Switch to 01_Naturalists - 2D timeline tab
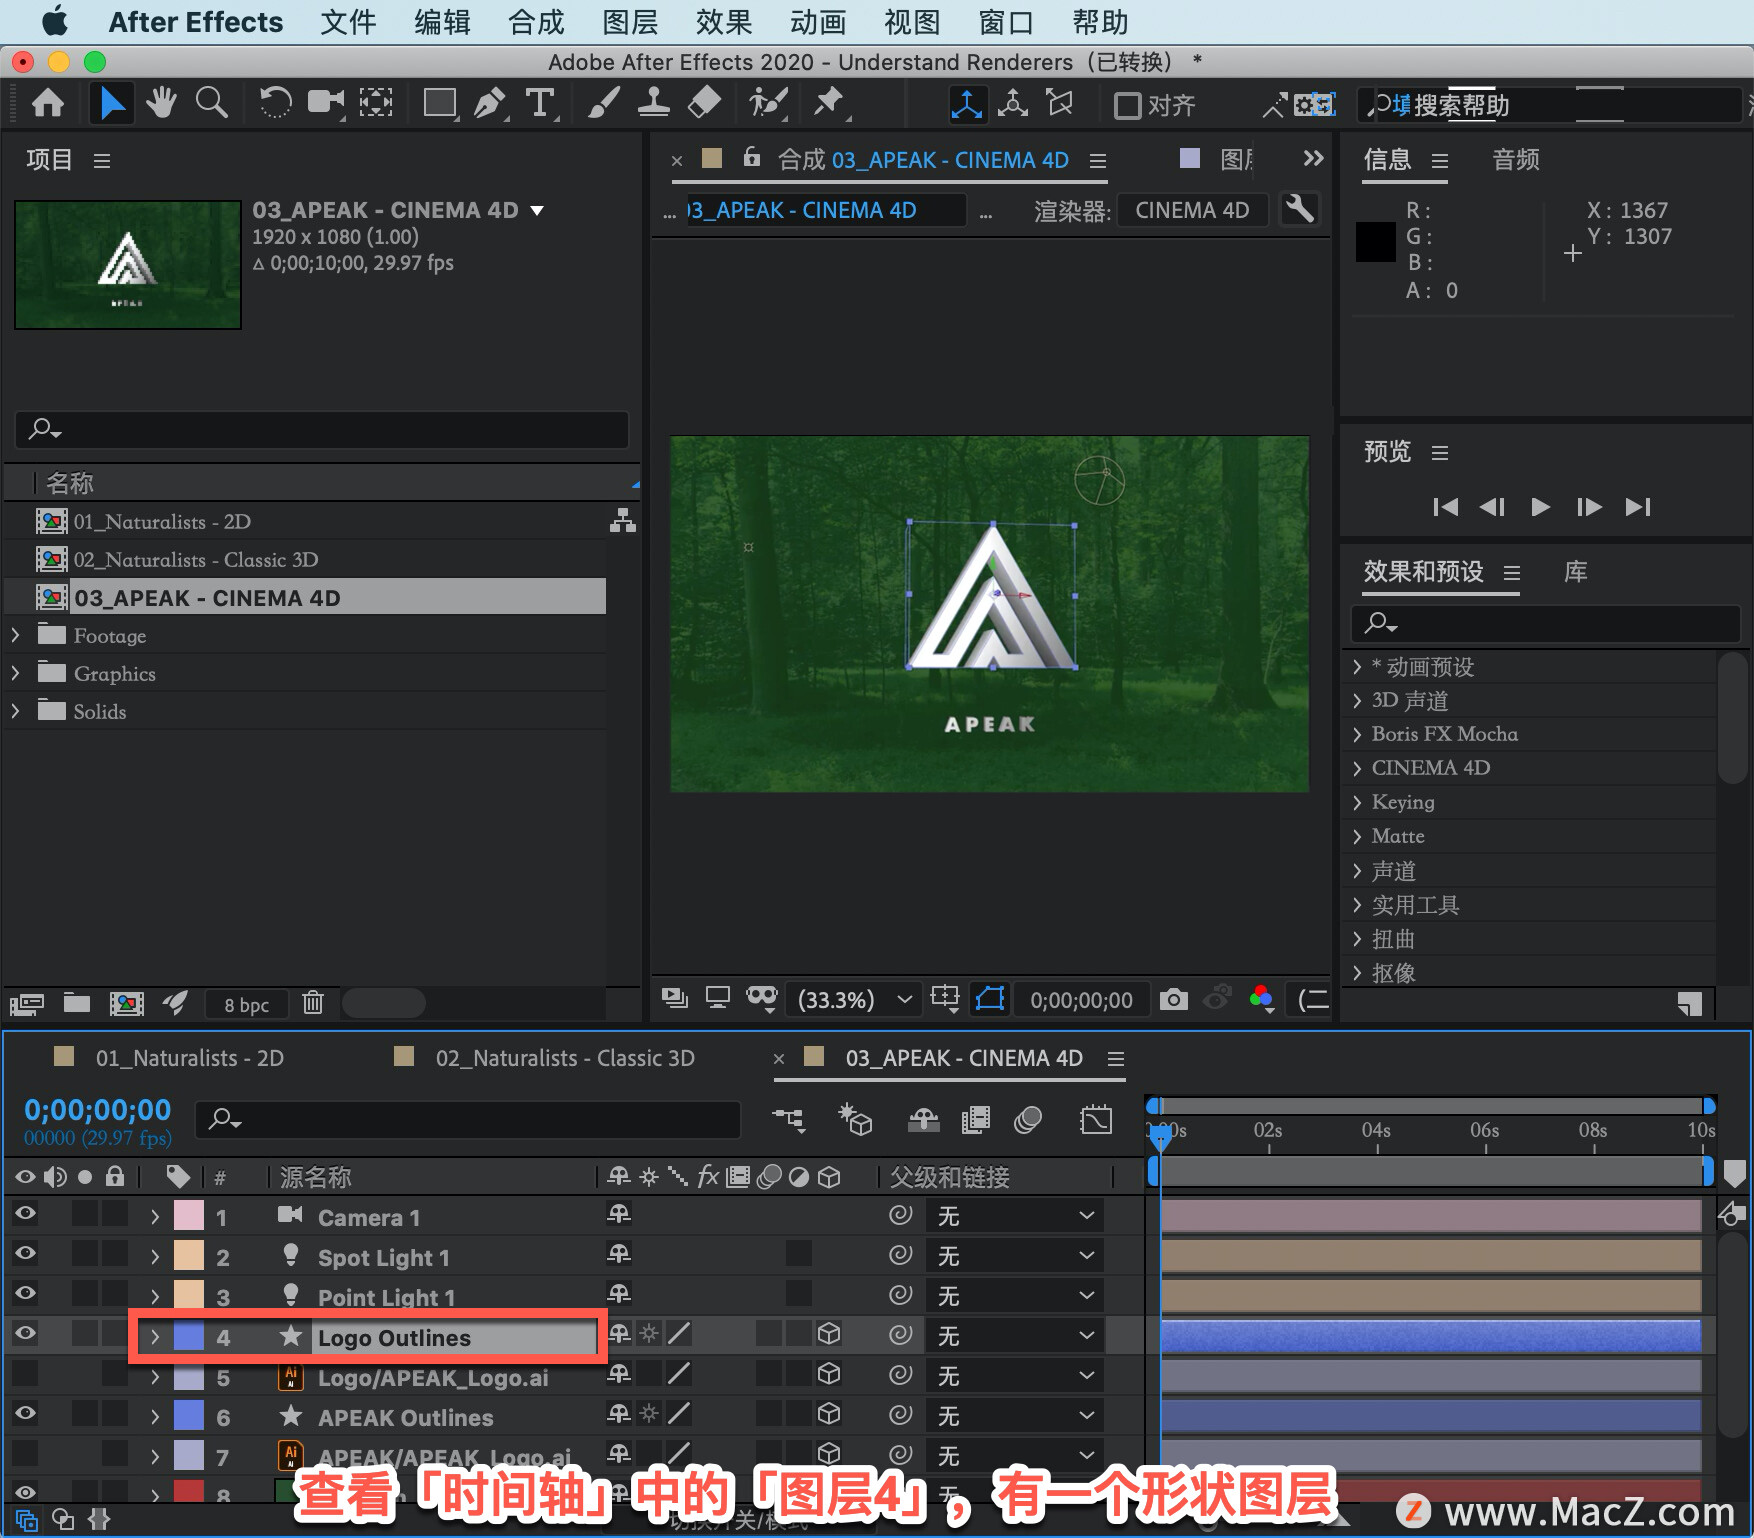 point(189,1058)
